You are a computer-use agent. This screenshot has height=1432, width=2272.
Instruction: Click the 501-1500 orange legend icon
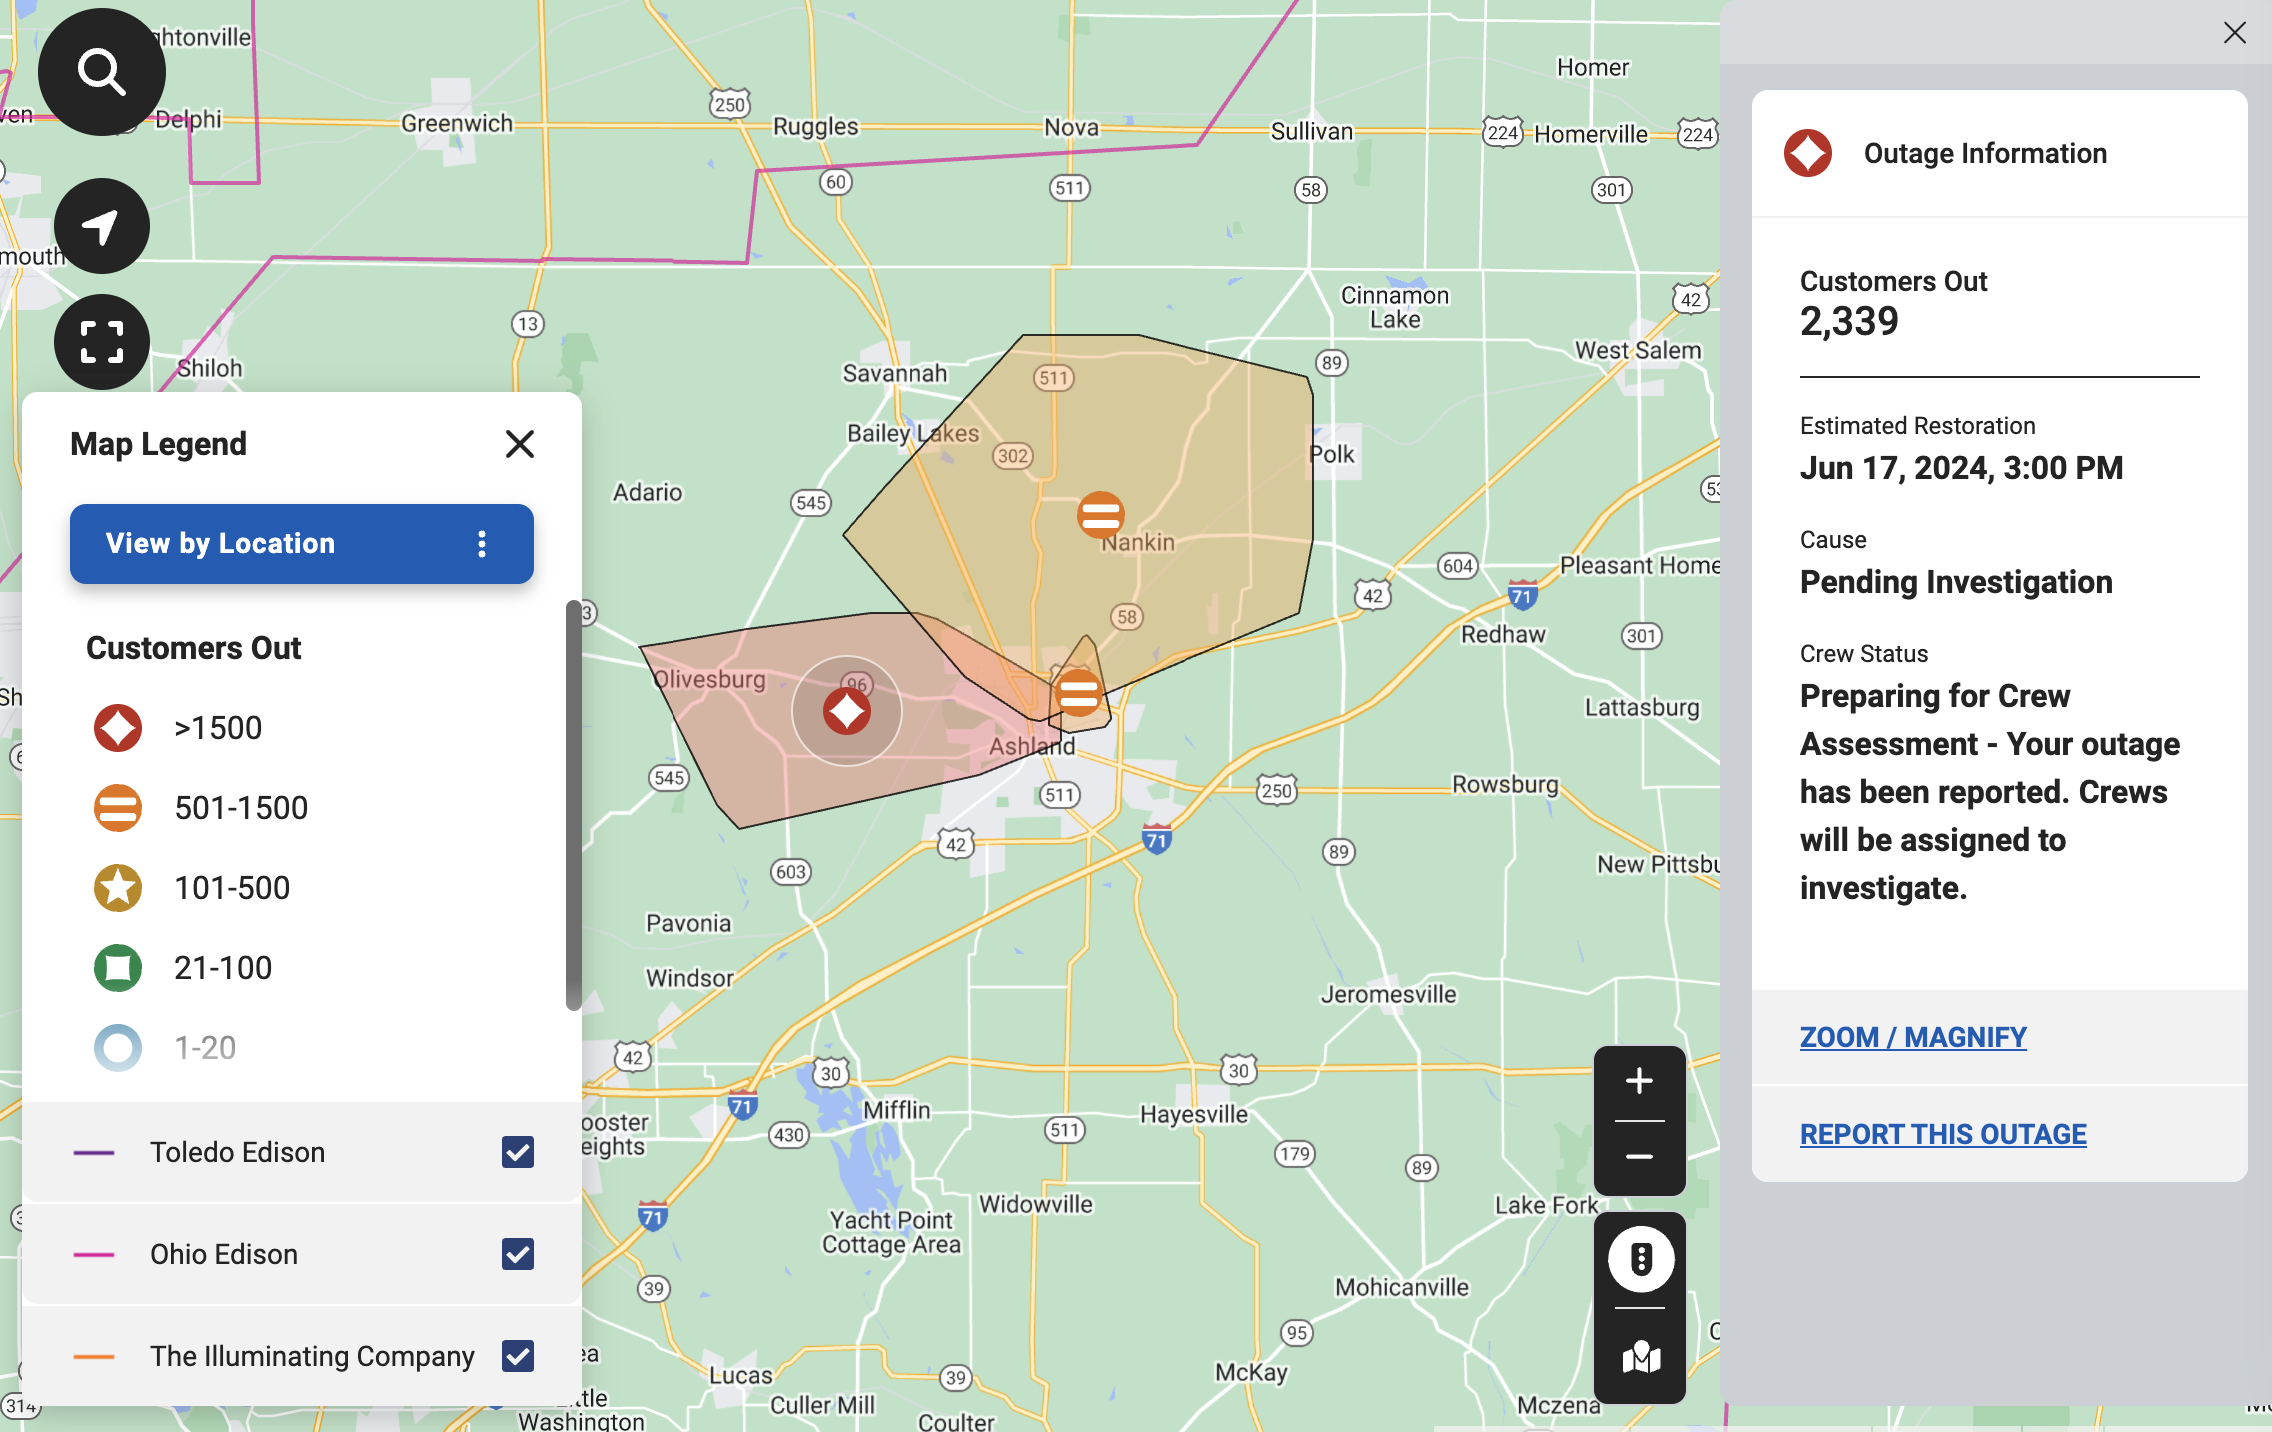(x=118, y=808)
